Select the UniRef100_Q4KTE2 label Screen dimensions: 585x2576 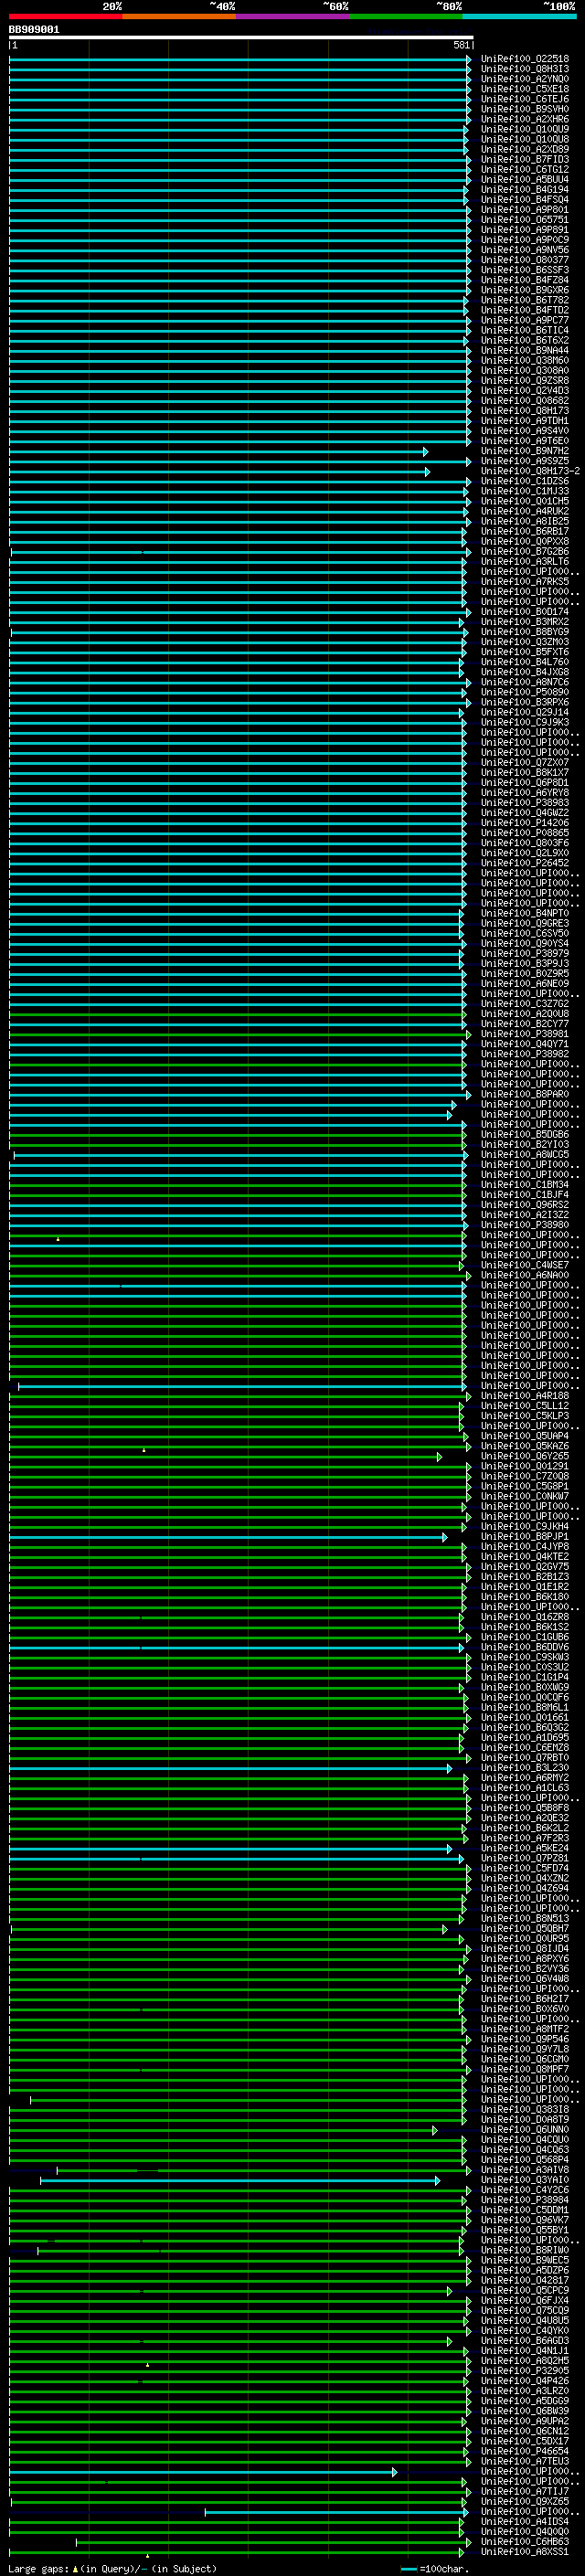click(x=525, y=1556)
